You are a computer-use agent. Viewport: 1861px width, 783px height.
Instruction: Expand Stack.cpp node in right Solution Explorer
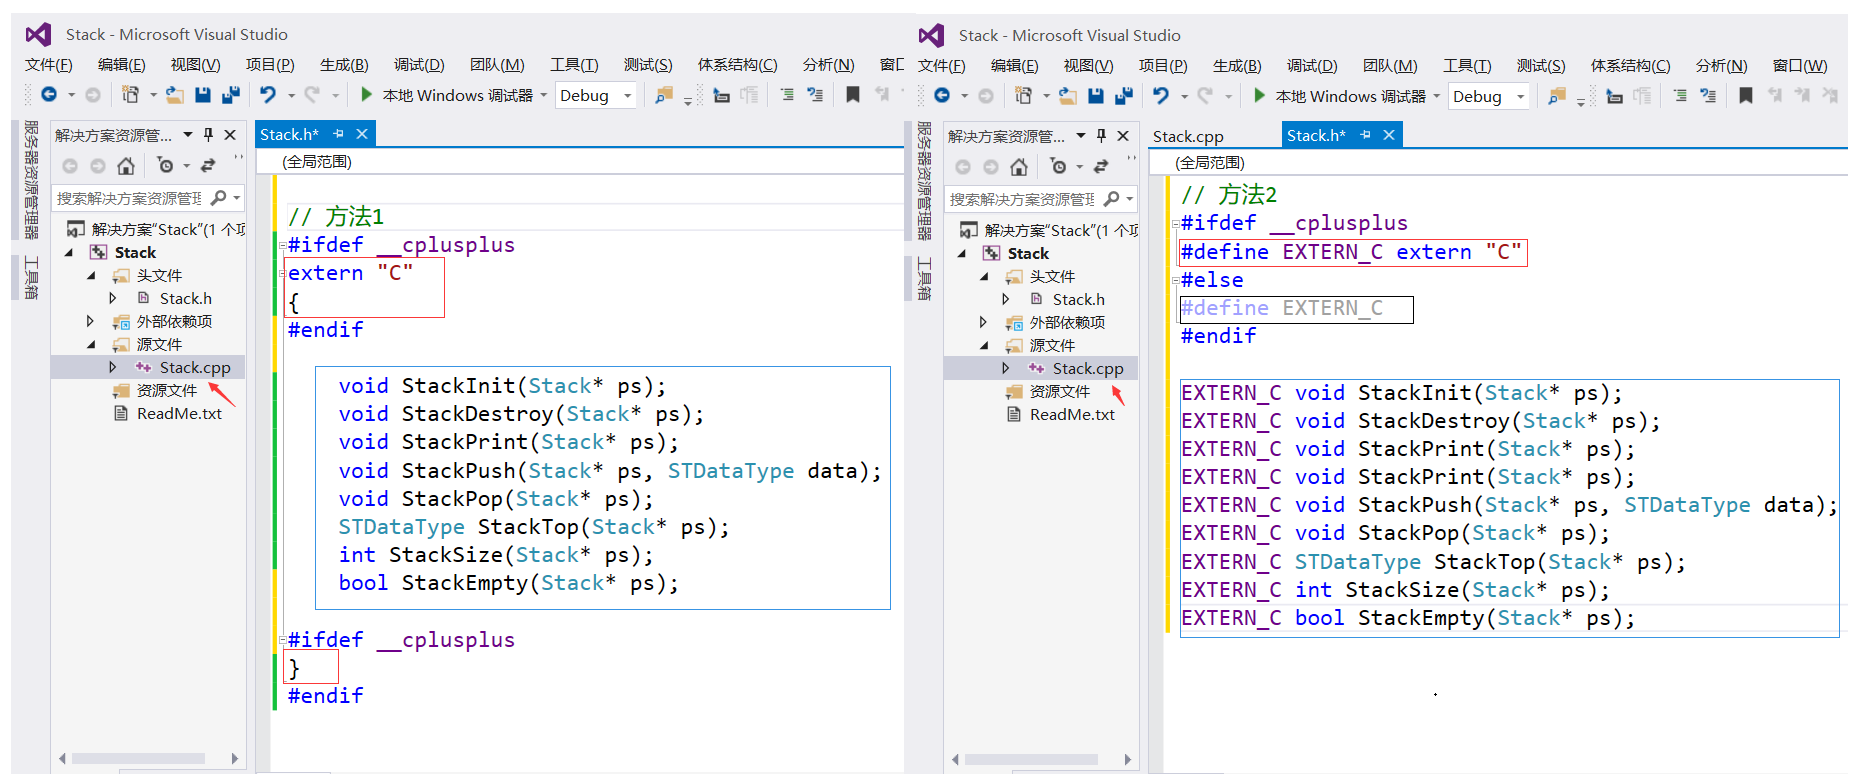[x=1005, y=368]
